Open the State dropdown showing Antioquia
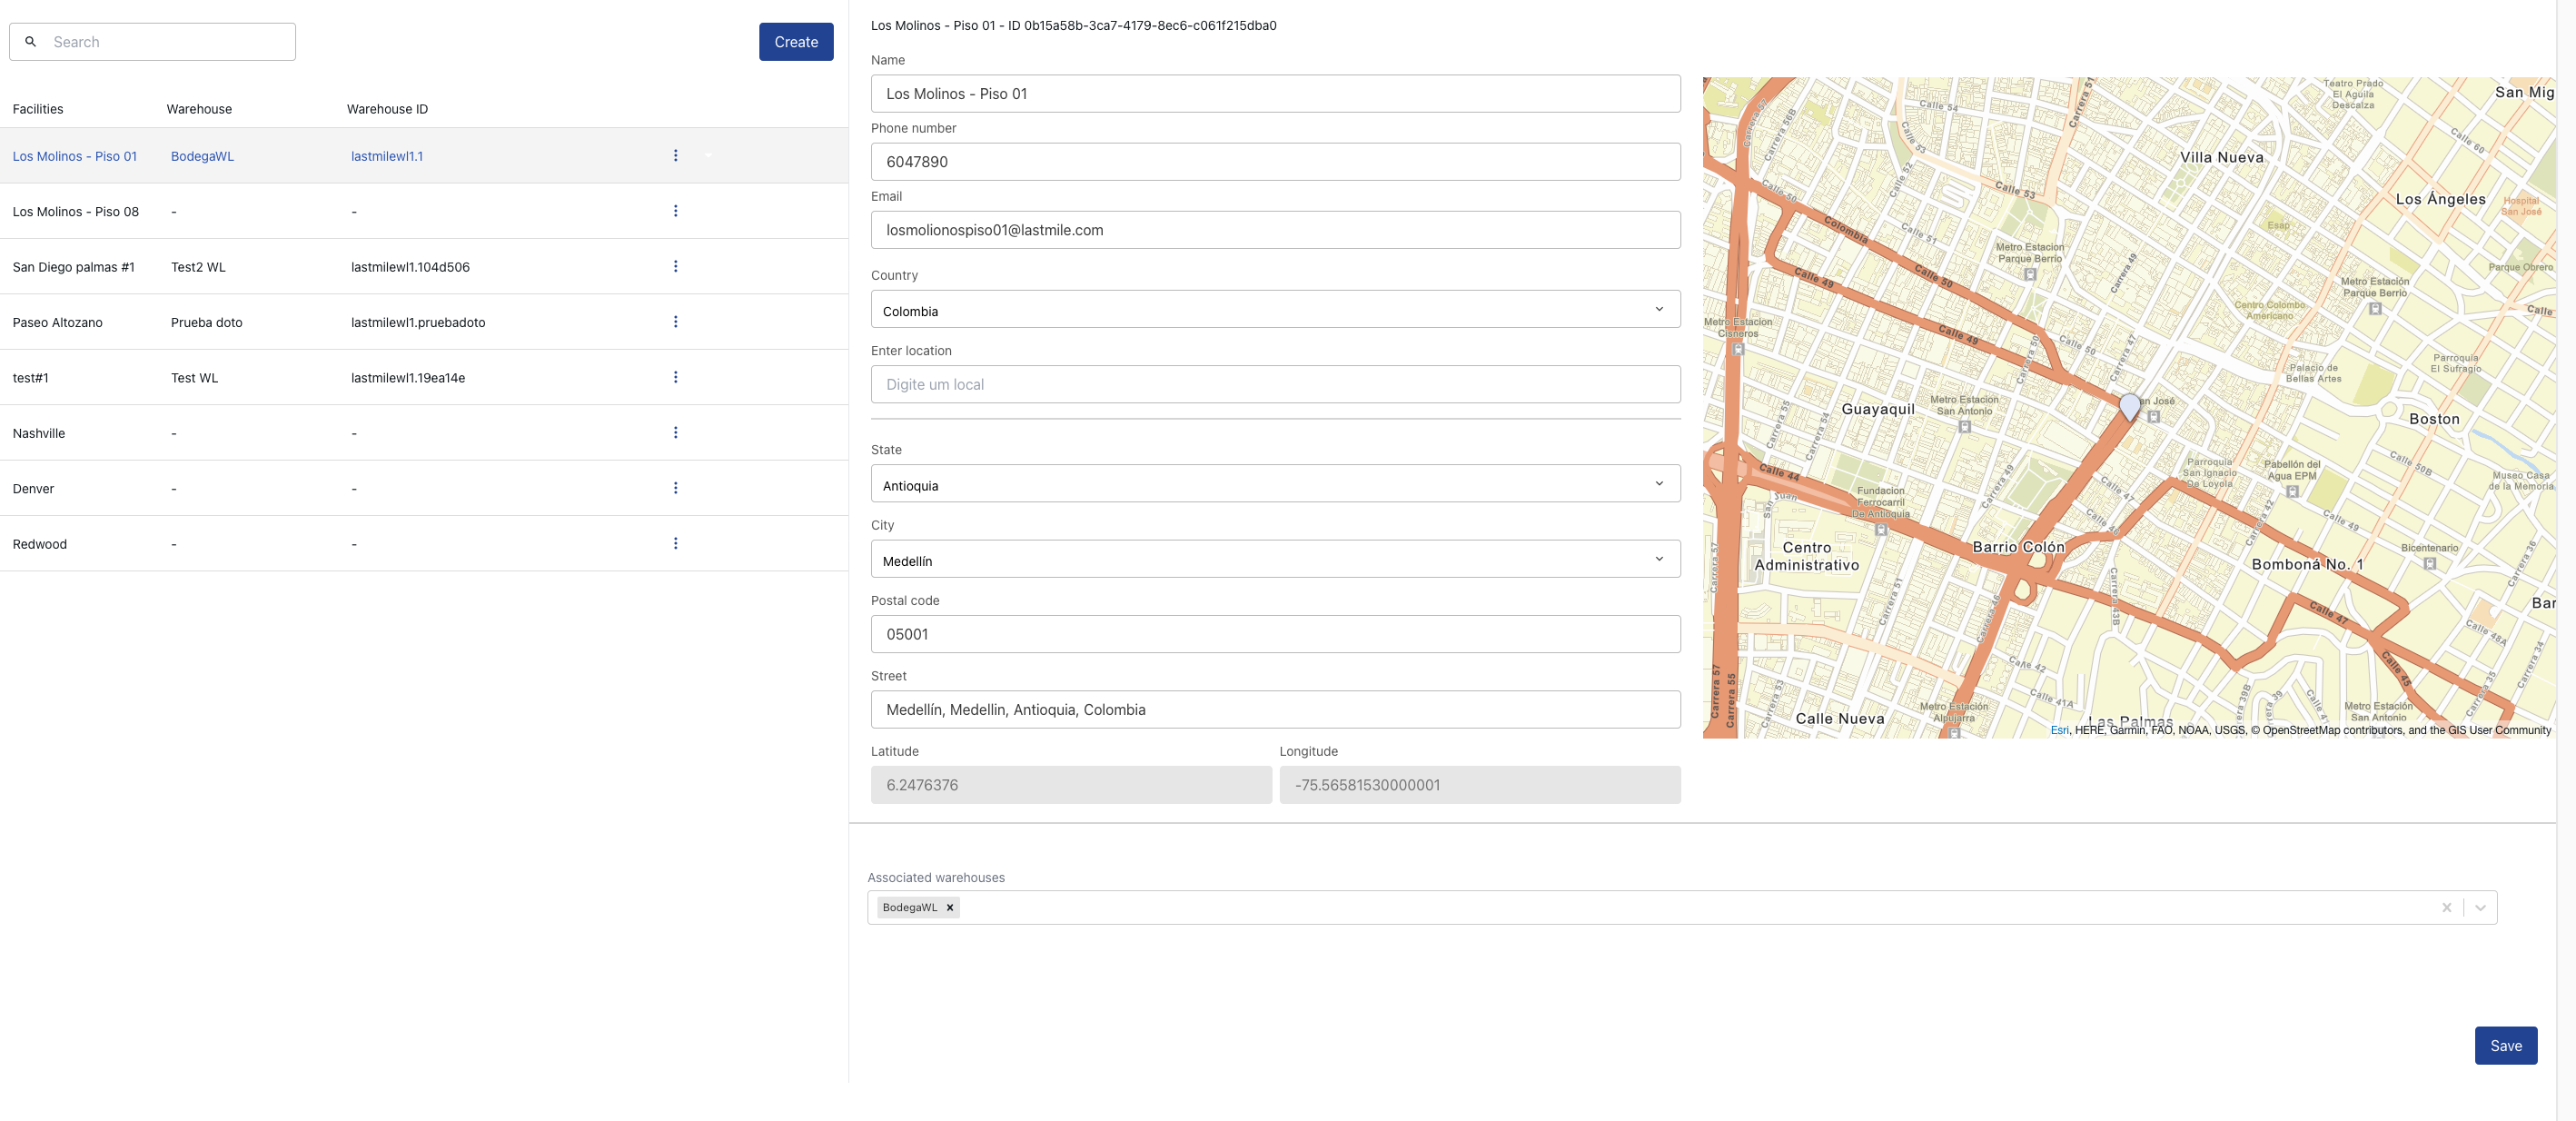This screenshot has width=2576, height=1121. (1274, 484)
